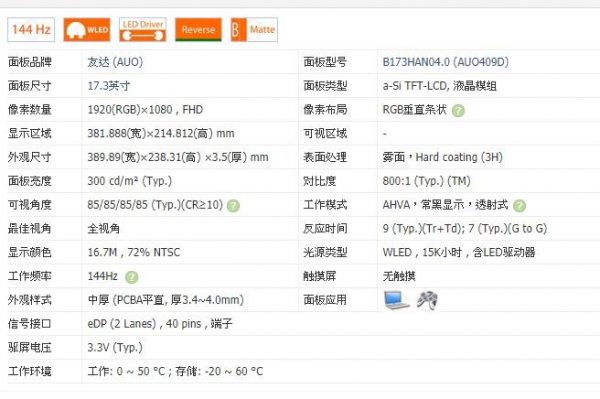Click the 17.3英寸 panel size link
600x399 pixels.
109,86
